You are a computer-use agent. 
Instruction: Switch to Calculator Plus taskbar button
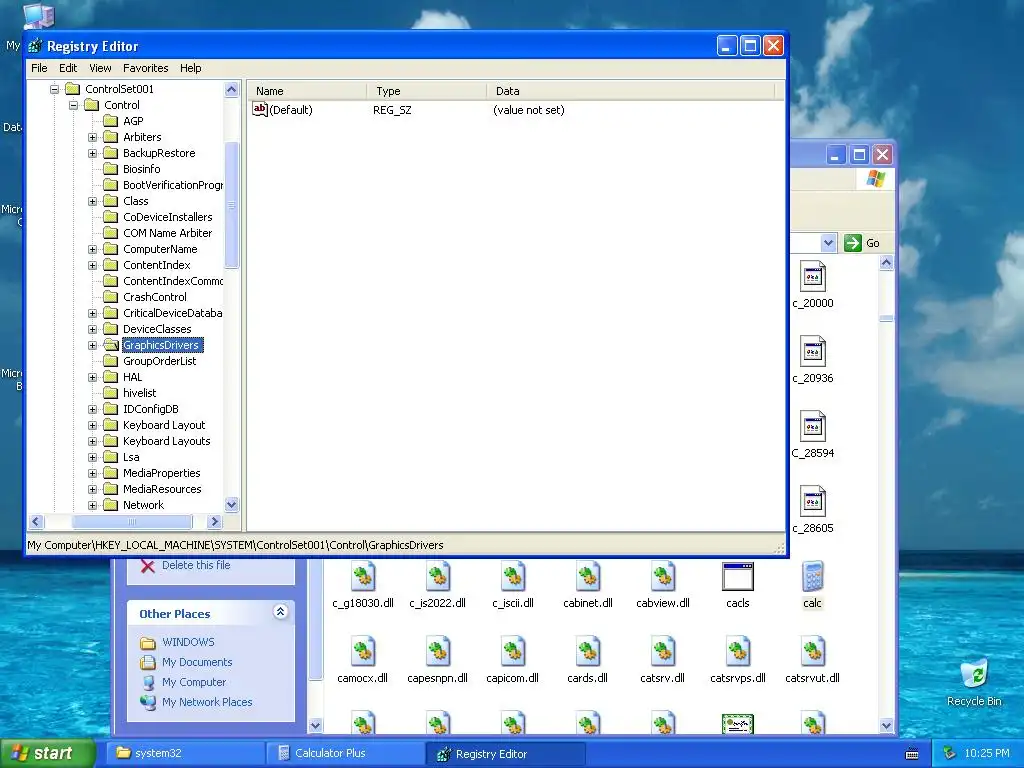[344, 753]
